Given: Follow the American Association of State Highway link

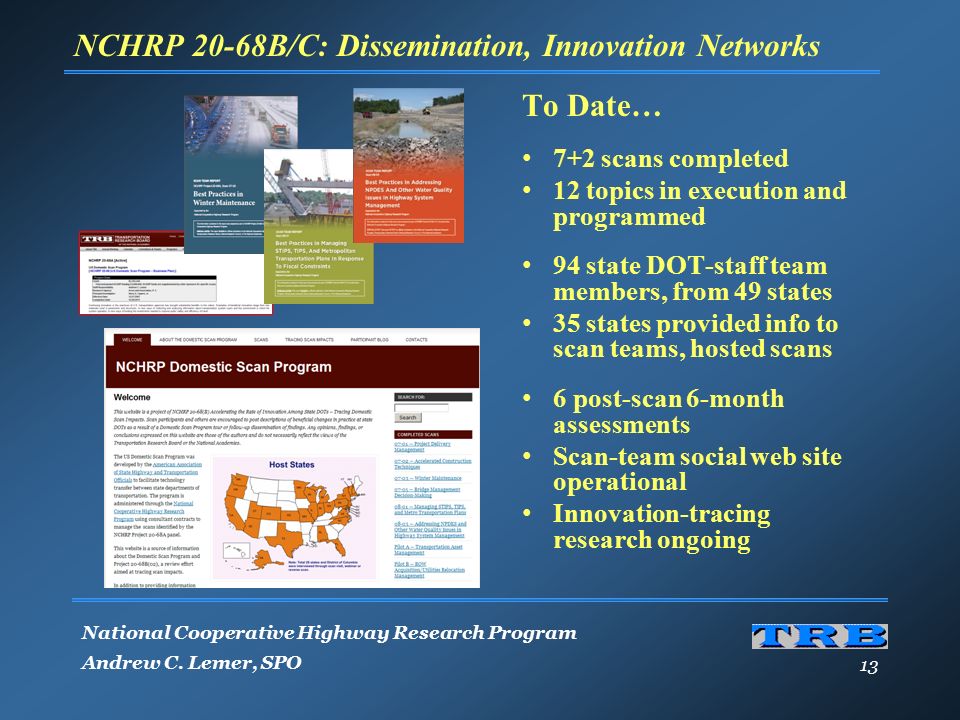Looking at the screenshot, I should click(157, 472).
